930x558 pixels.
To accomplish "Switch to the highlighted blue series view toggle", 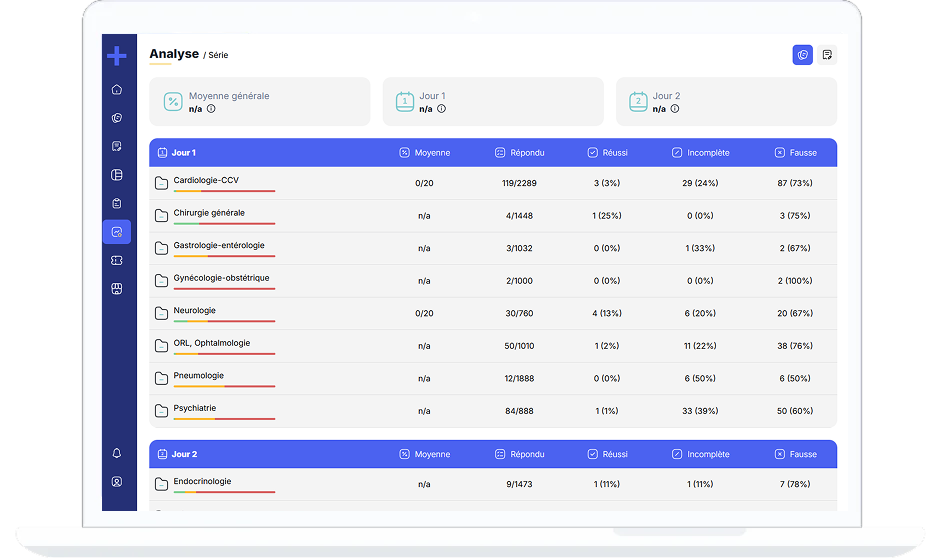I will pyautogui.click(x=802, y=55).
